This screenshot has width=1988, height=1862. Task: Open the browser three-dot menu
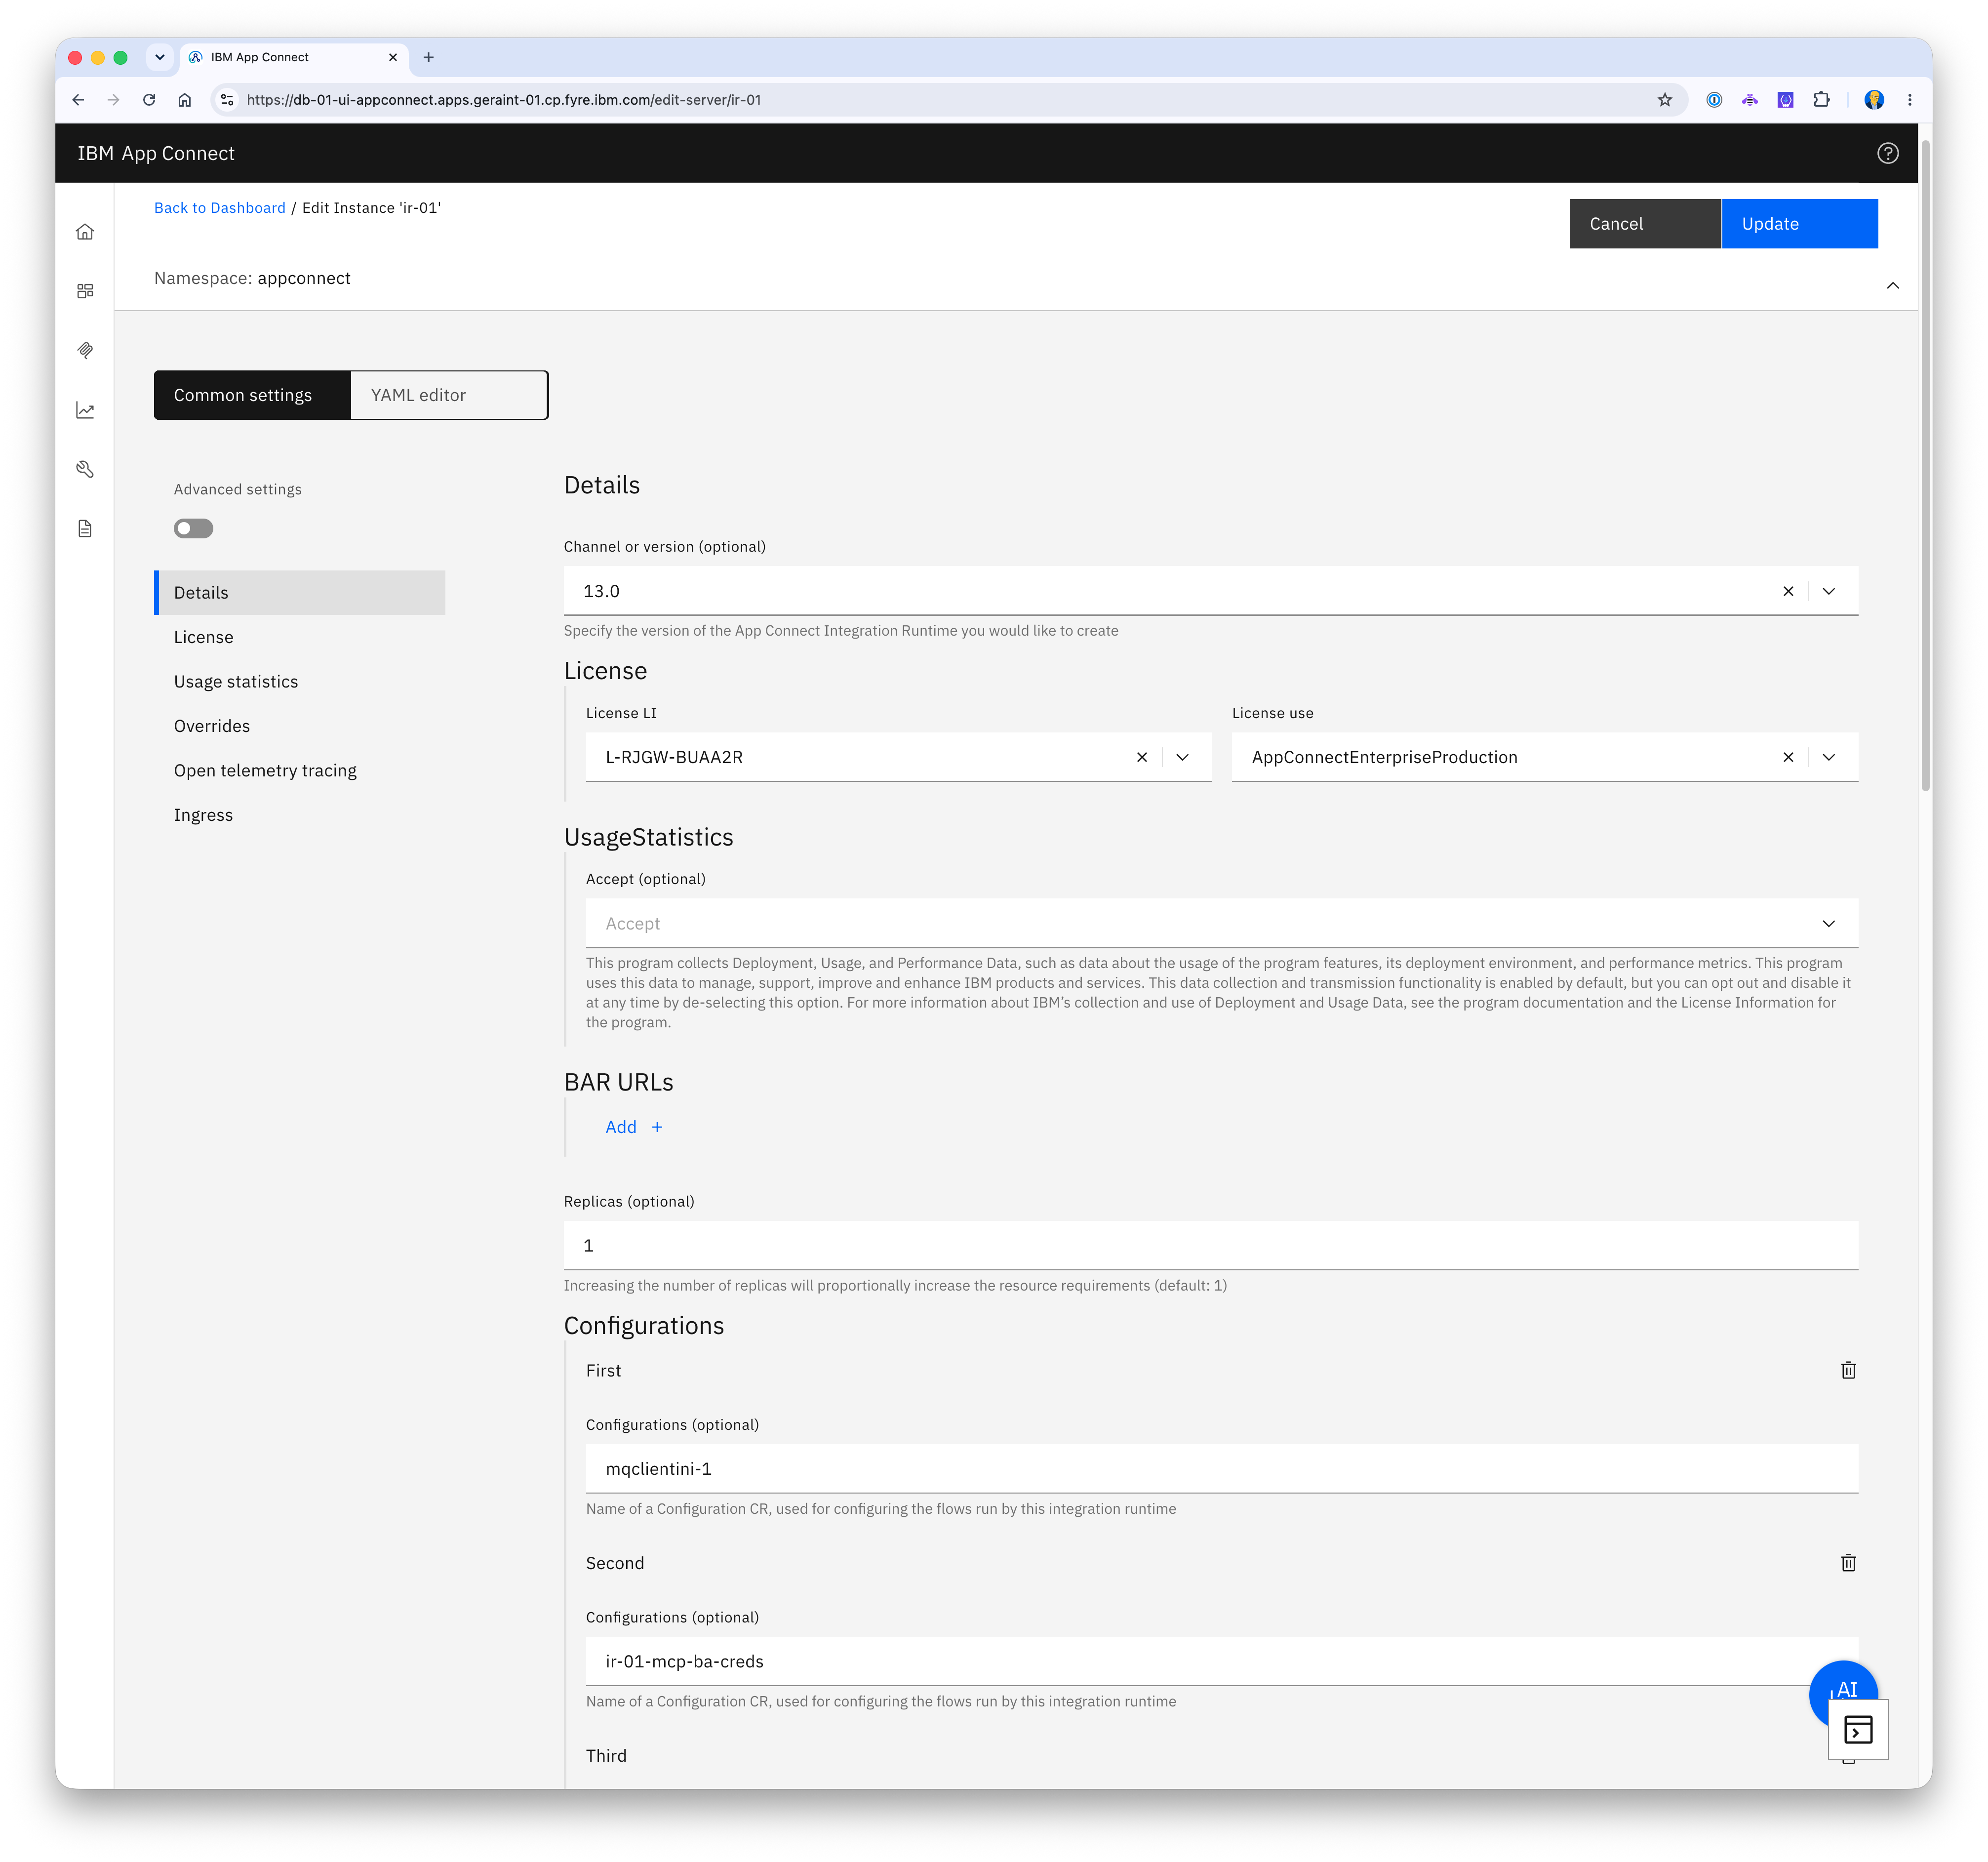tap(1909, 100)
